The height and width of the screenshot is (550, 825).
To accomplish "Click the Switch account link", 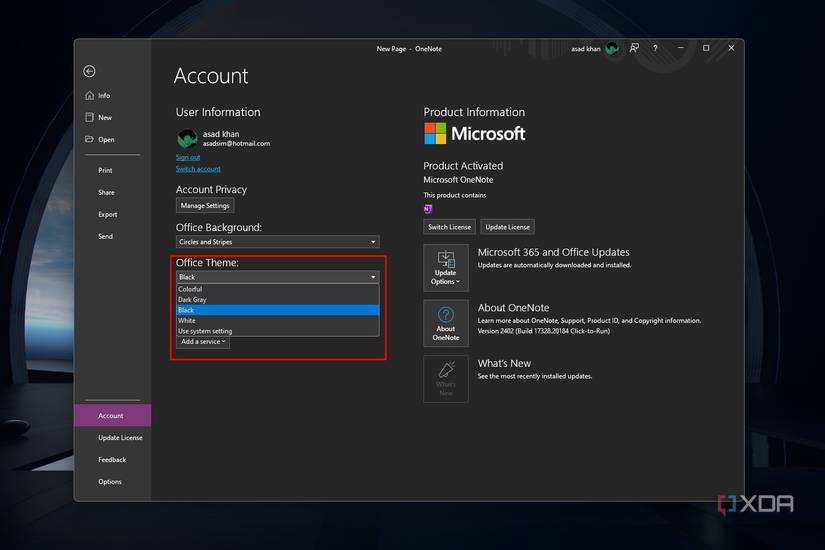I will 198,169.
